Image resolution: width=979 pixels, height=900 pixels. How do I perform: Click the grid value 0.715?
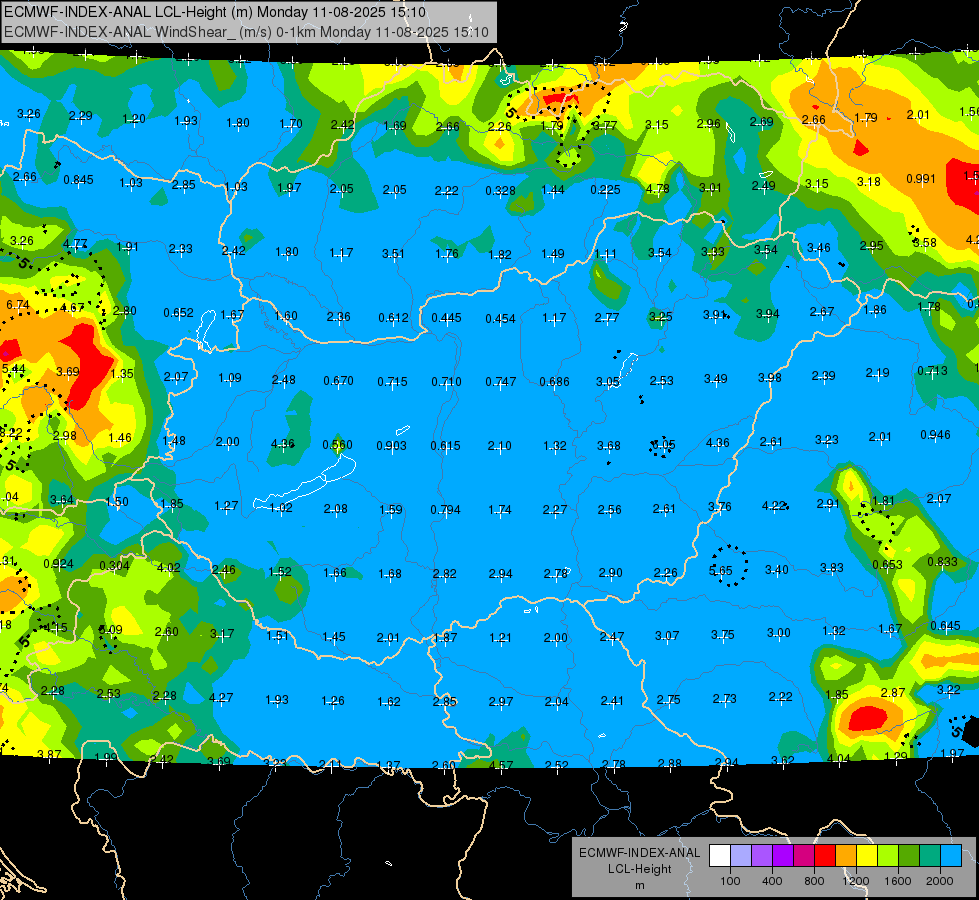click(x=392, y=382)
